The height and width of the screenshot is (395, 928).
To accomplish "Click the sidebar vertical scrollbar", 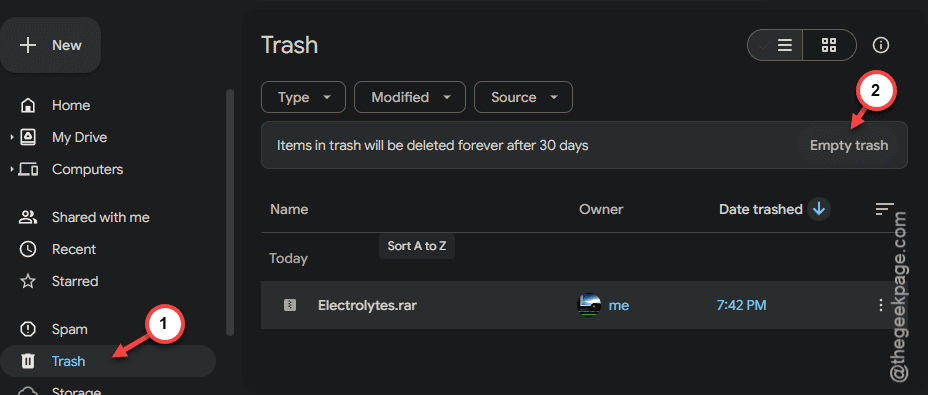I will (230, 212).
